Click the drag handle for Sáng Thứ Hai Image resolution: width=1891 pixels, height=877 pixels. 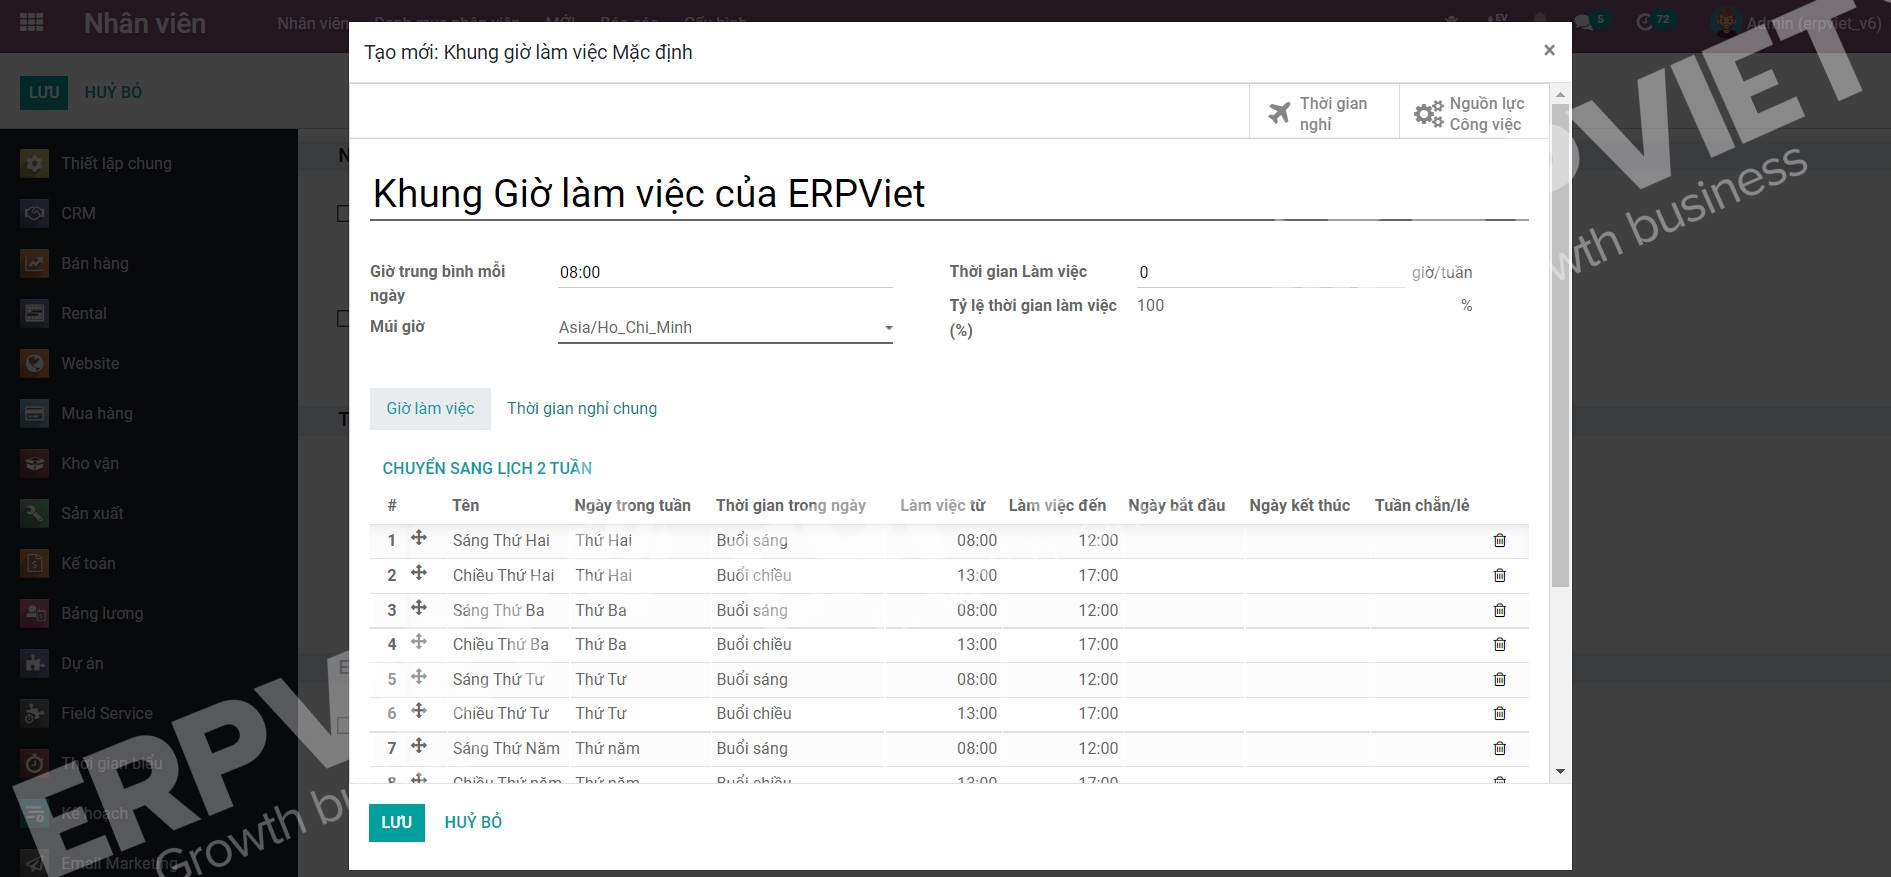[x=419, y=539]
